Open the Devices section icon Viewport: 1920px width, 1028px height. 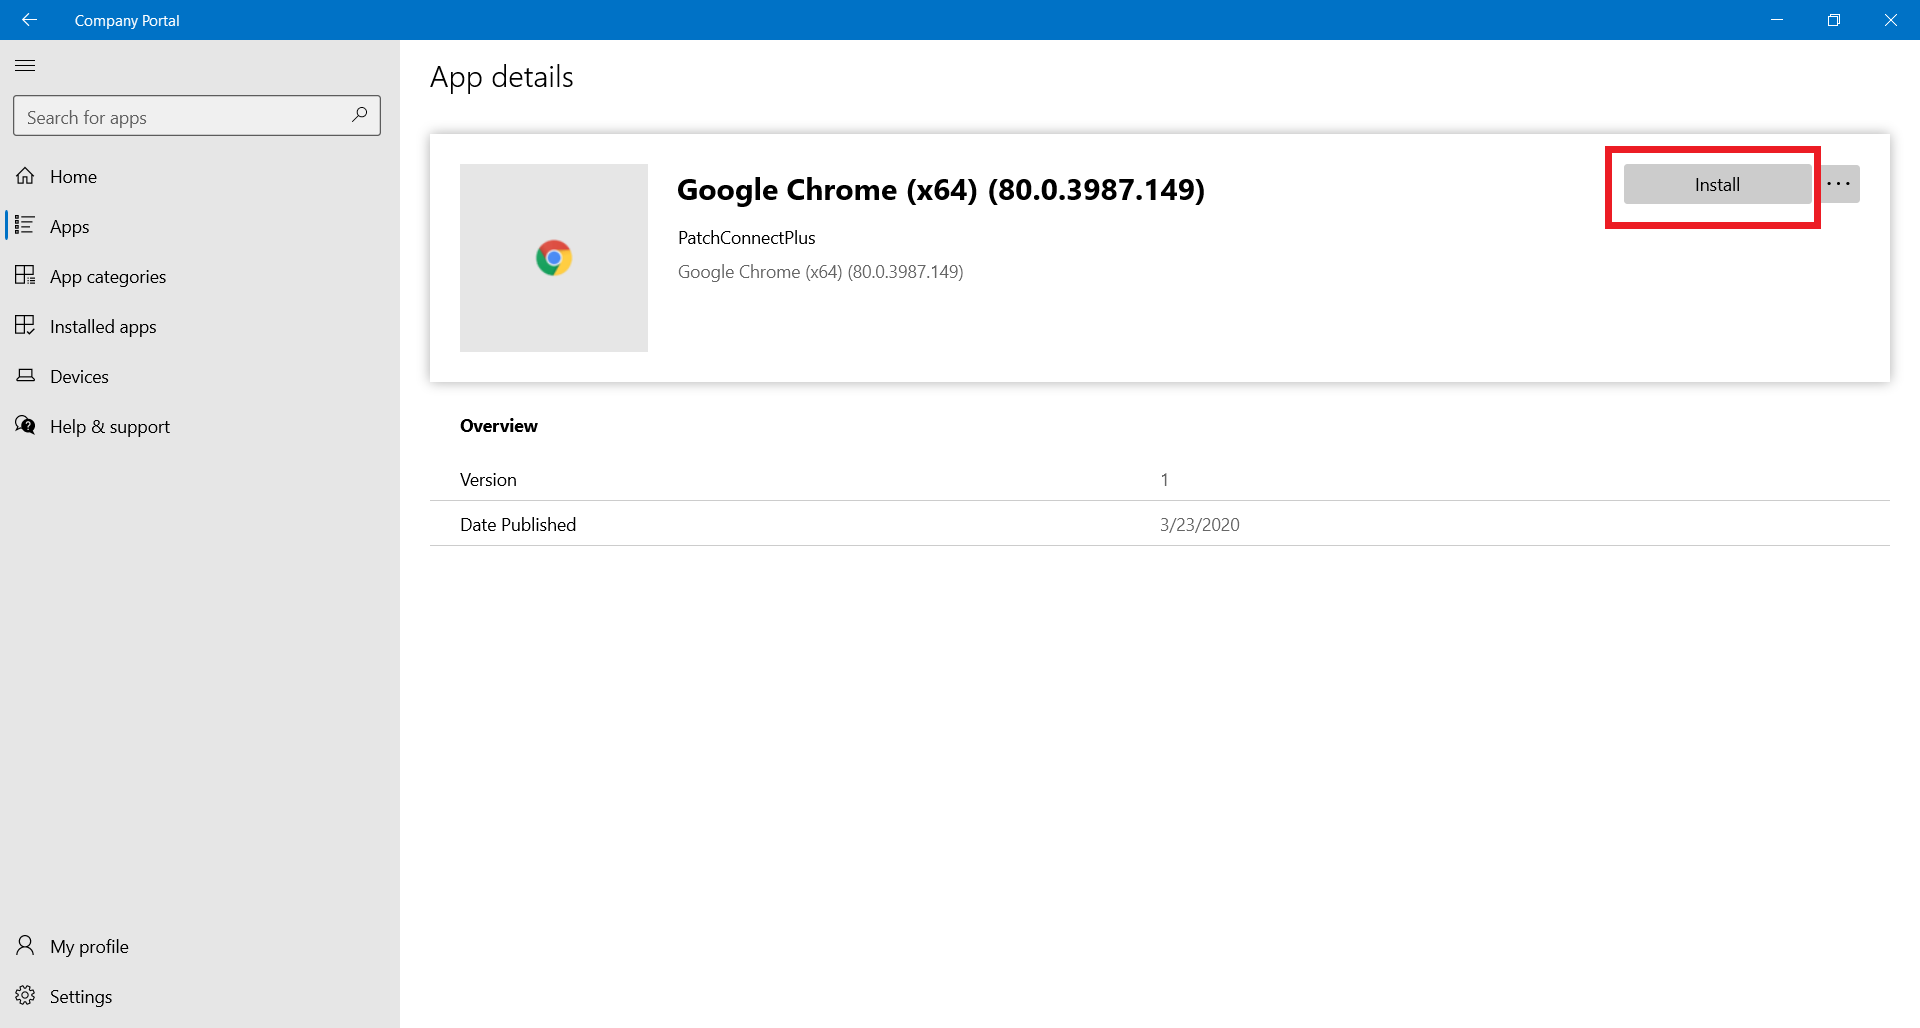26,375
